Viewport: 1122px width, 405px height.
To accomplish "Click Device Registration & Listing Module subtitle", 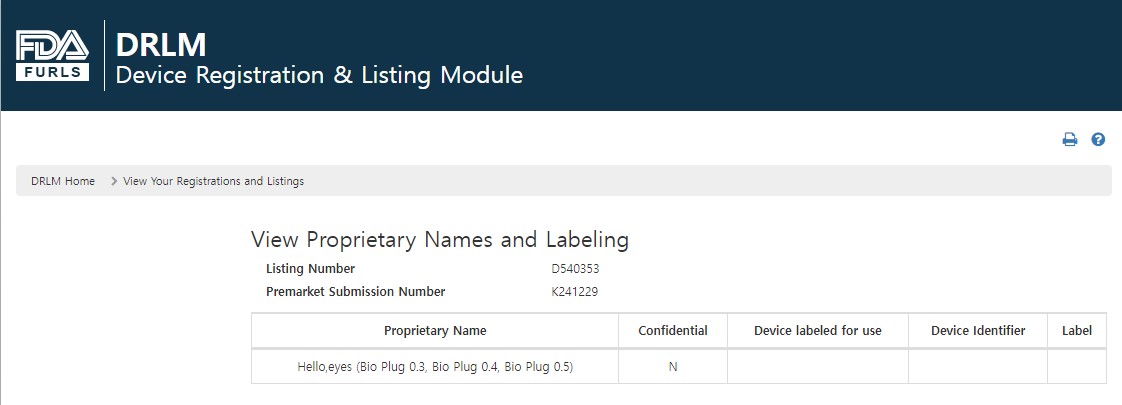I will click(319, 75).
